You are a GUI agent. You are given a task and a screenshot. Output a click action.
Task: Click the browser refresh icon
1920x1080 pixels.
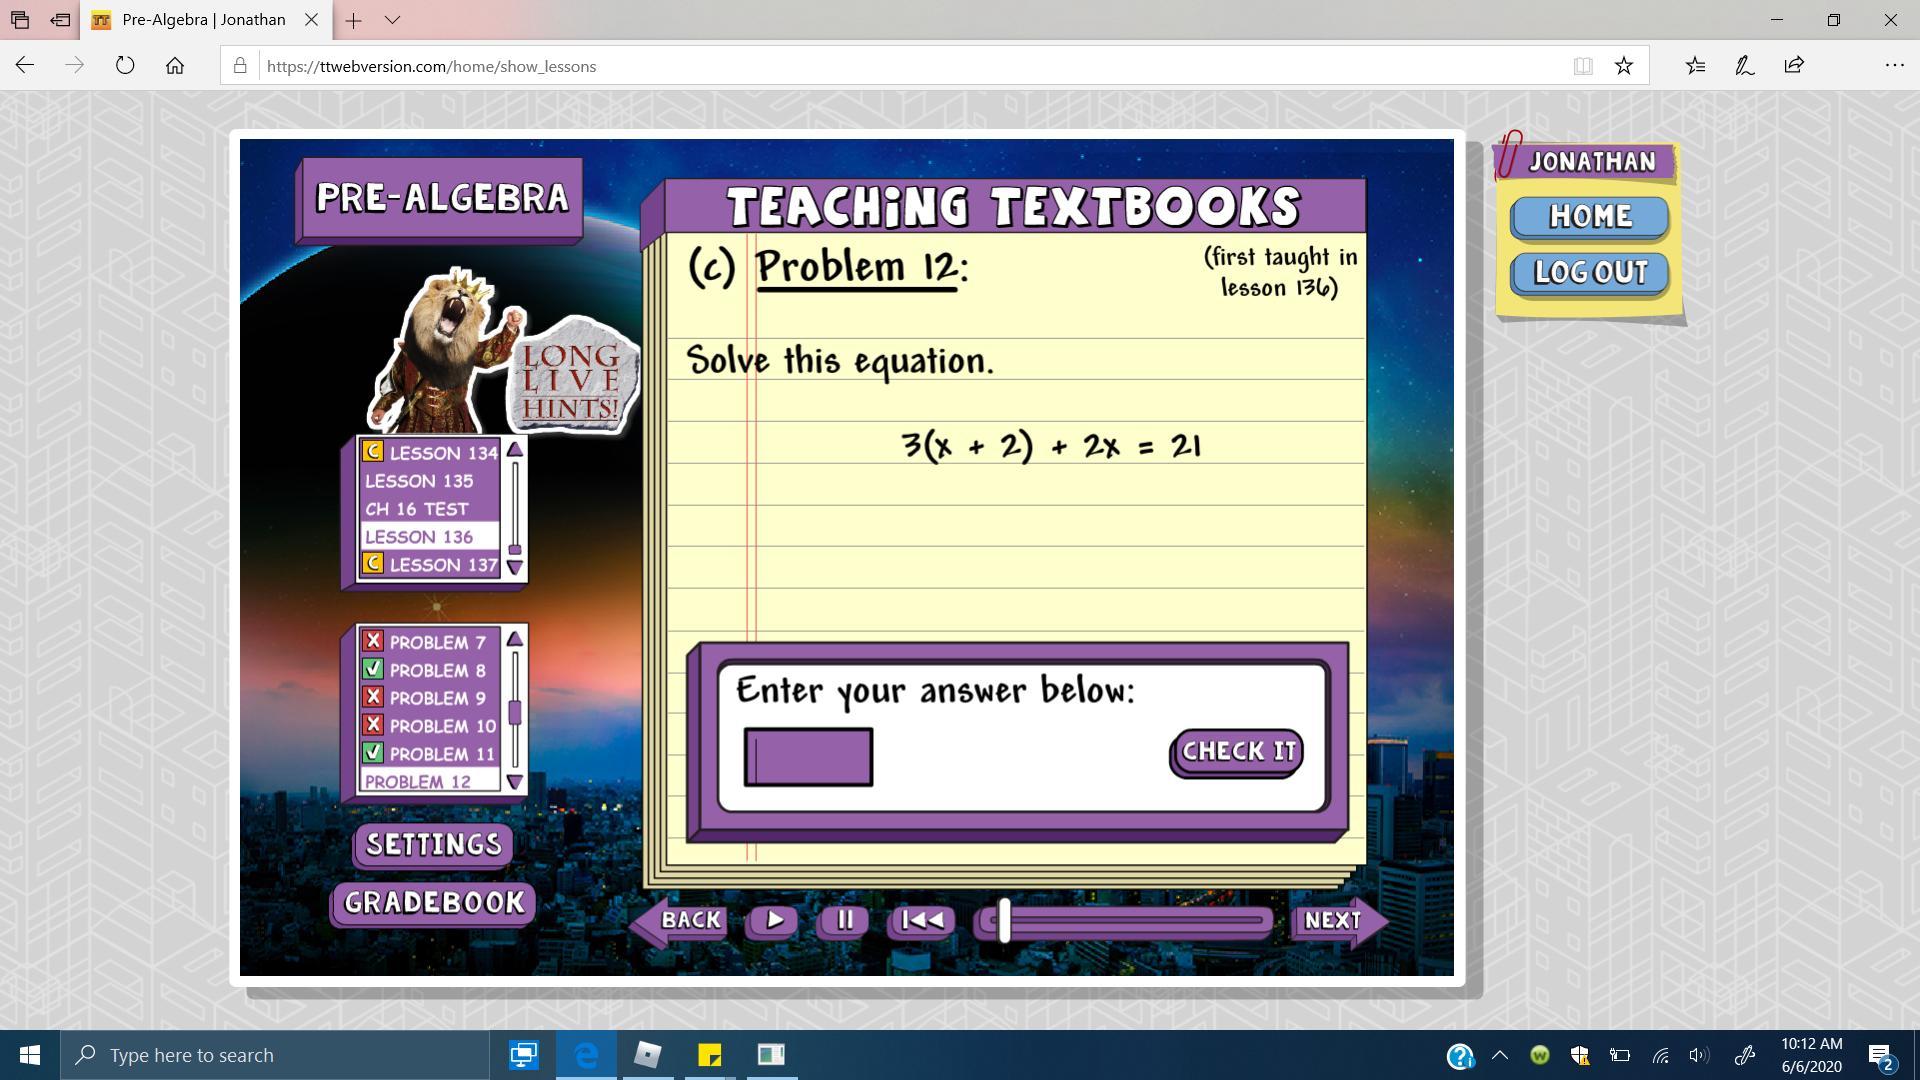125,66
